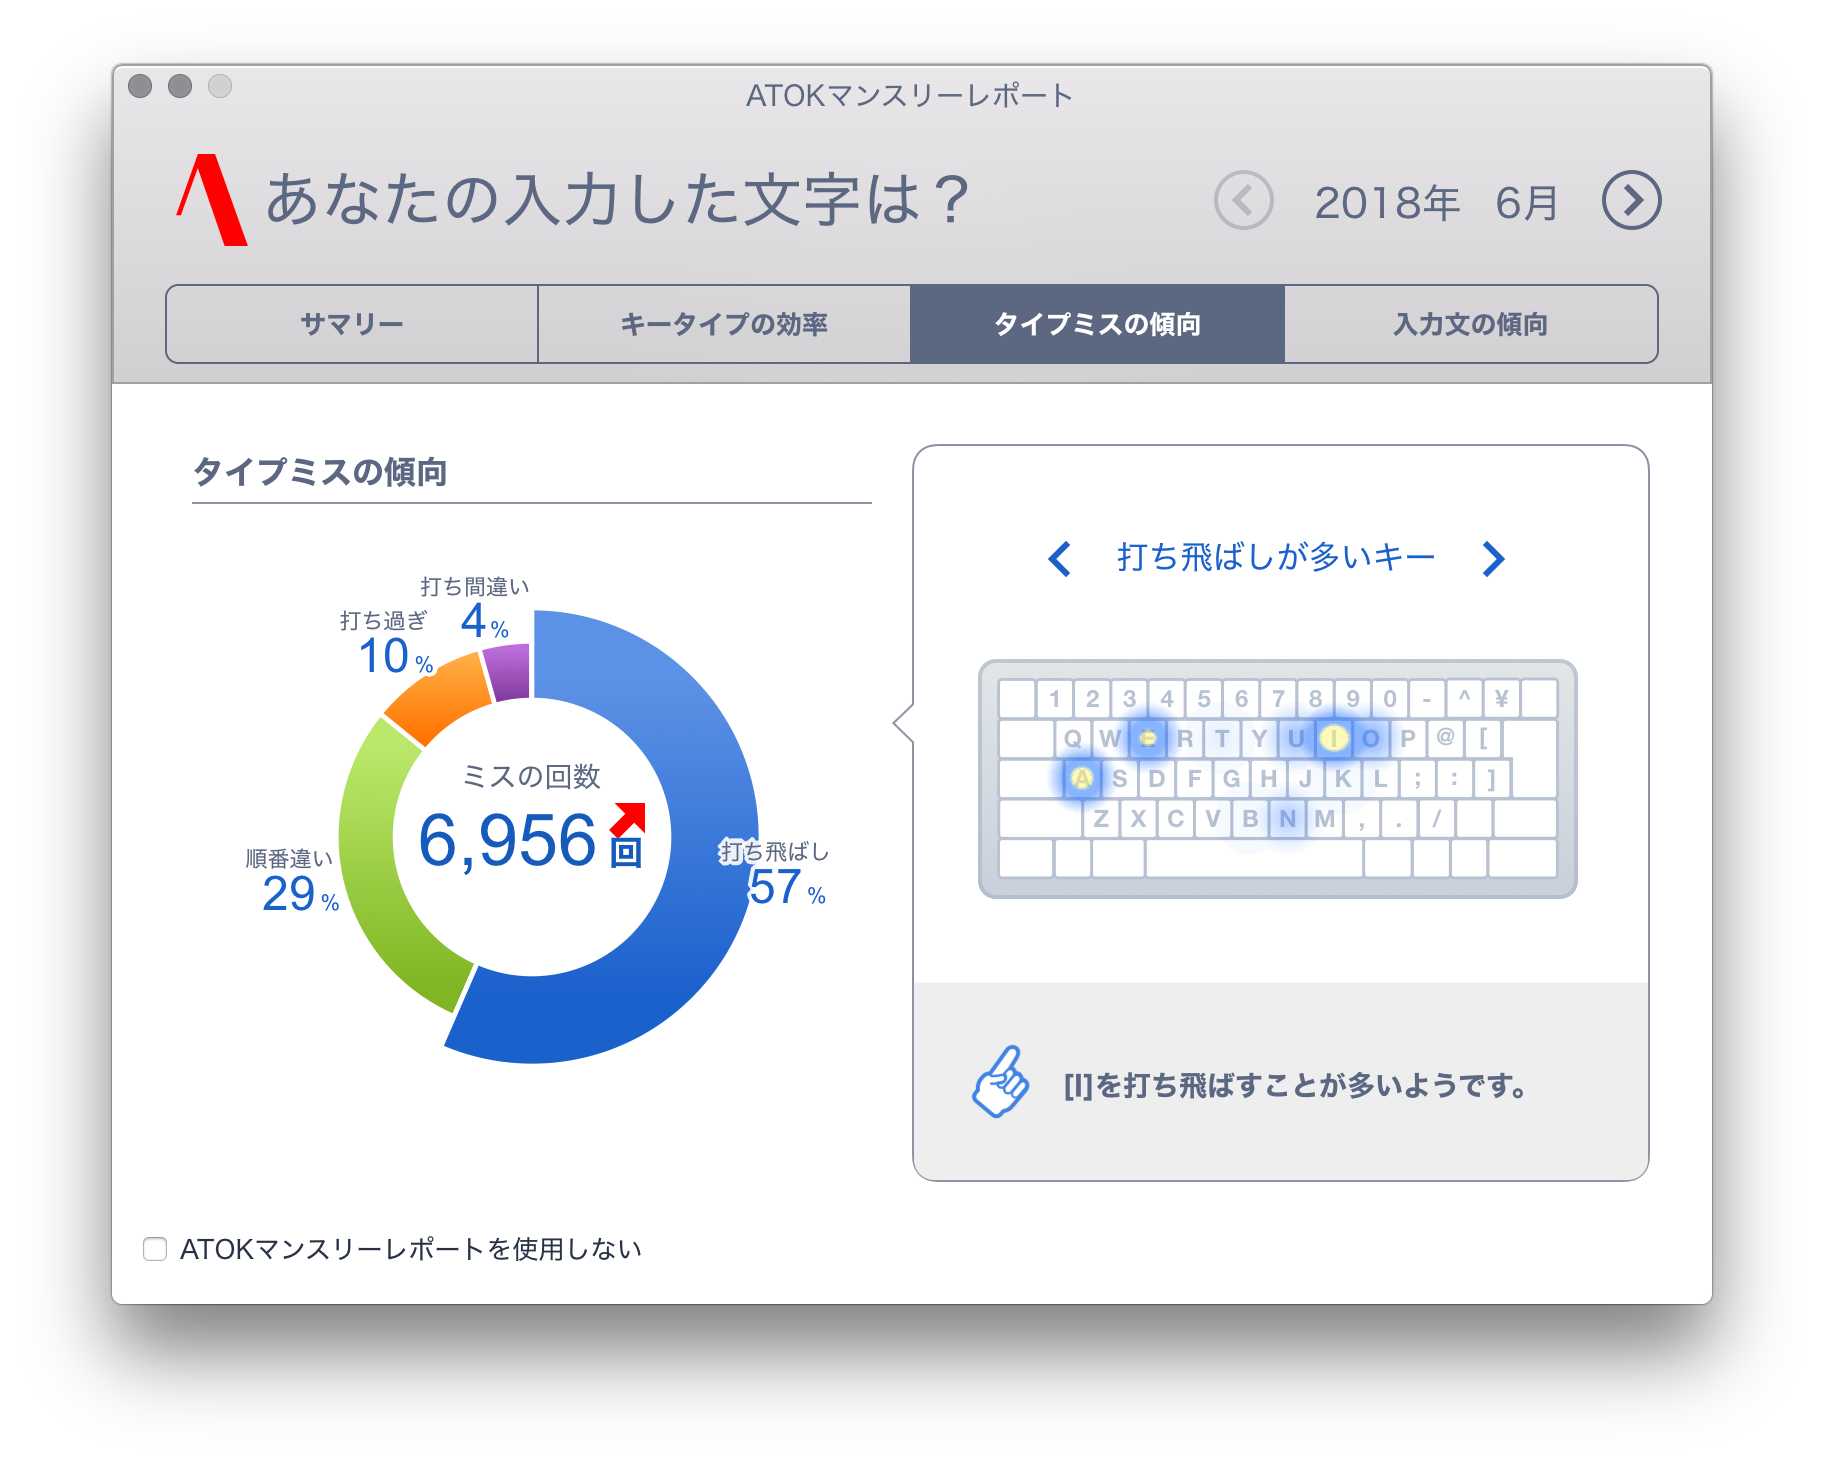Viewport: 1824px width, 1464px height.
Task: Enable ATOKマンスリーレポートを使用しない checkbox
Action: pos(155,1249)
